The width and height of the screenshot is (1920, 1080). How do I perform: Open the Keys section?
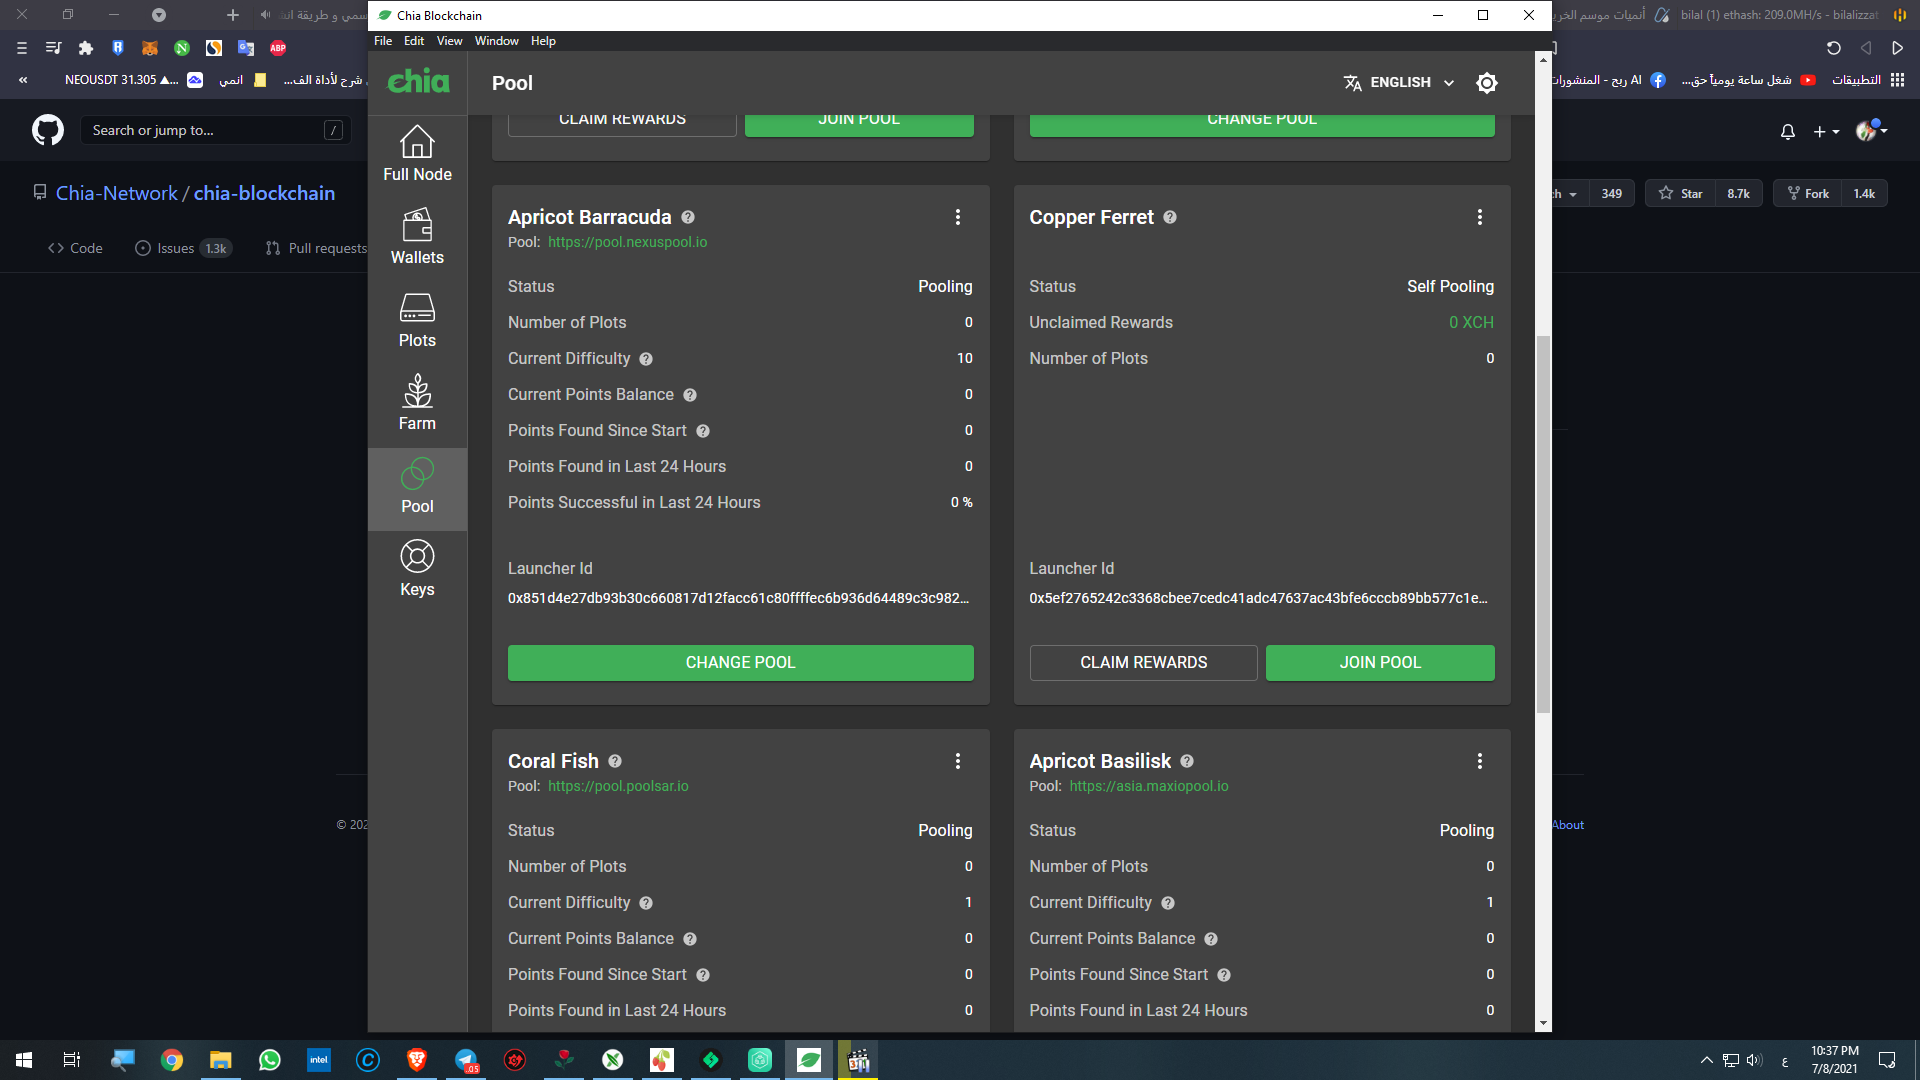click(417, 569)
